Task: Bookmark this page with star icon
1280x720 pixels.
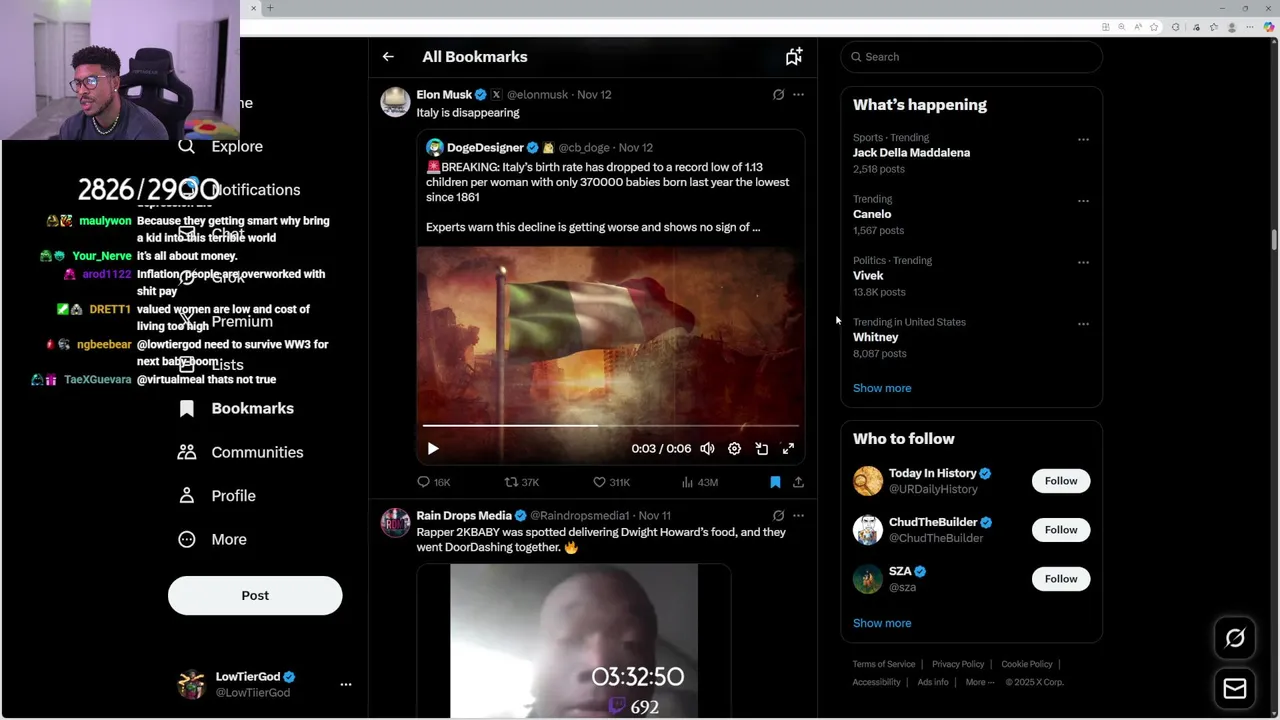Action: tap(1154, 27)
